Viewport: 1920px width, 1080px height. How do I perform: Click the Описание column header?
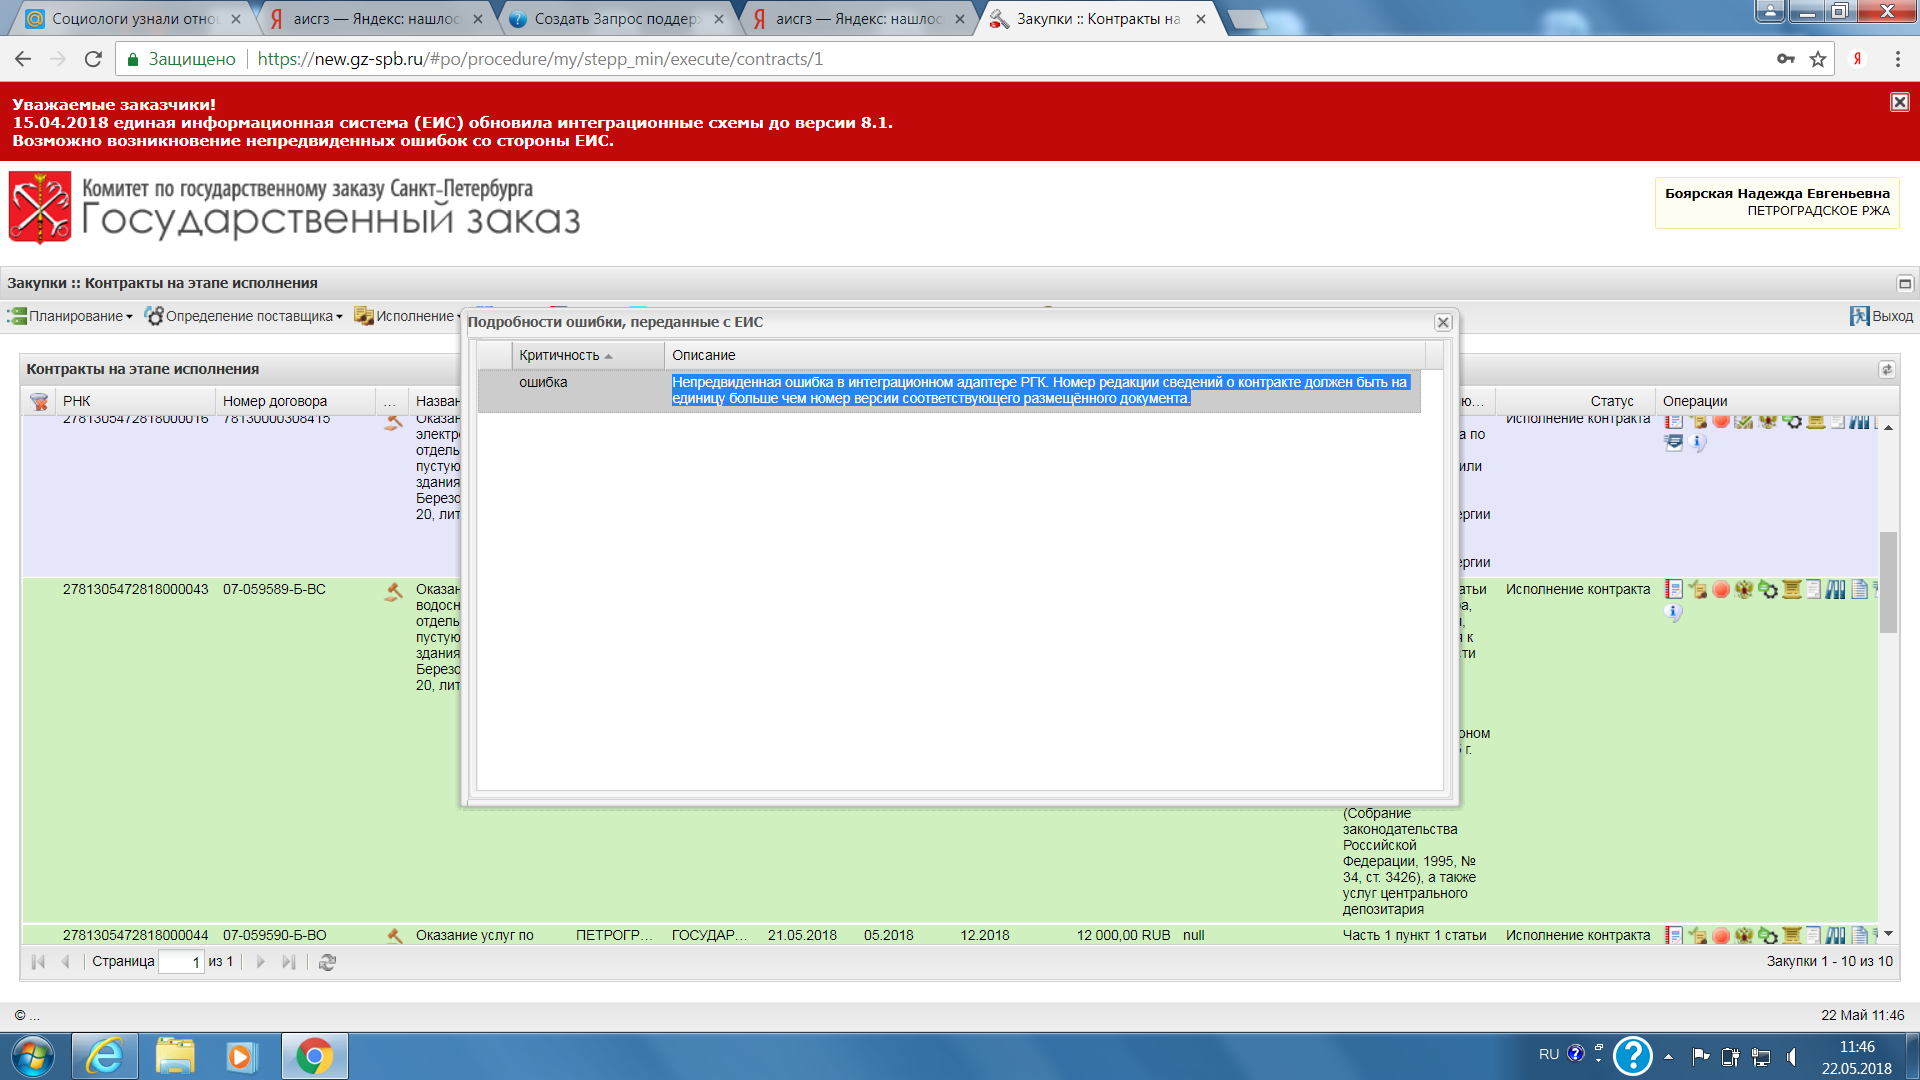tap(704, 355)
